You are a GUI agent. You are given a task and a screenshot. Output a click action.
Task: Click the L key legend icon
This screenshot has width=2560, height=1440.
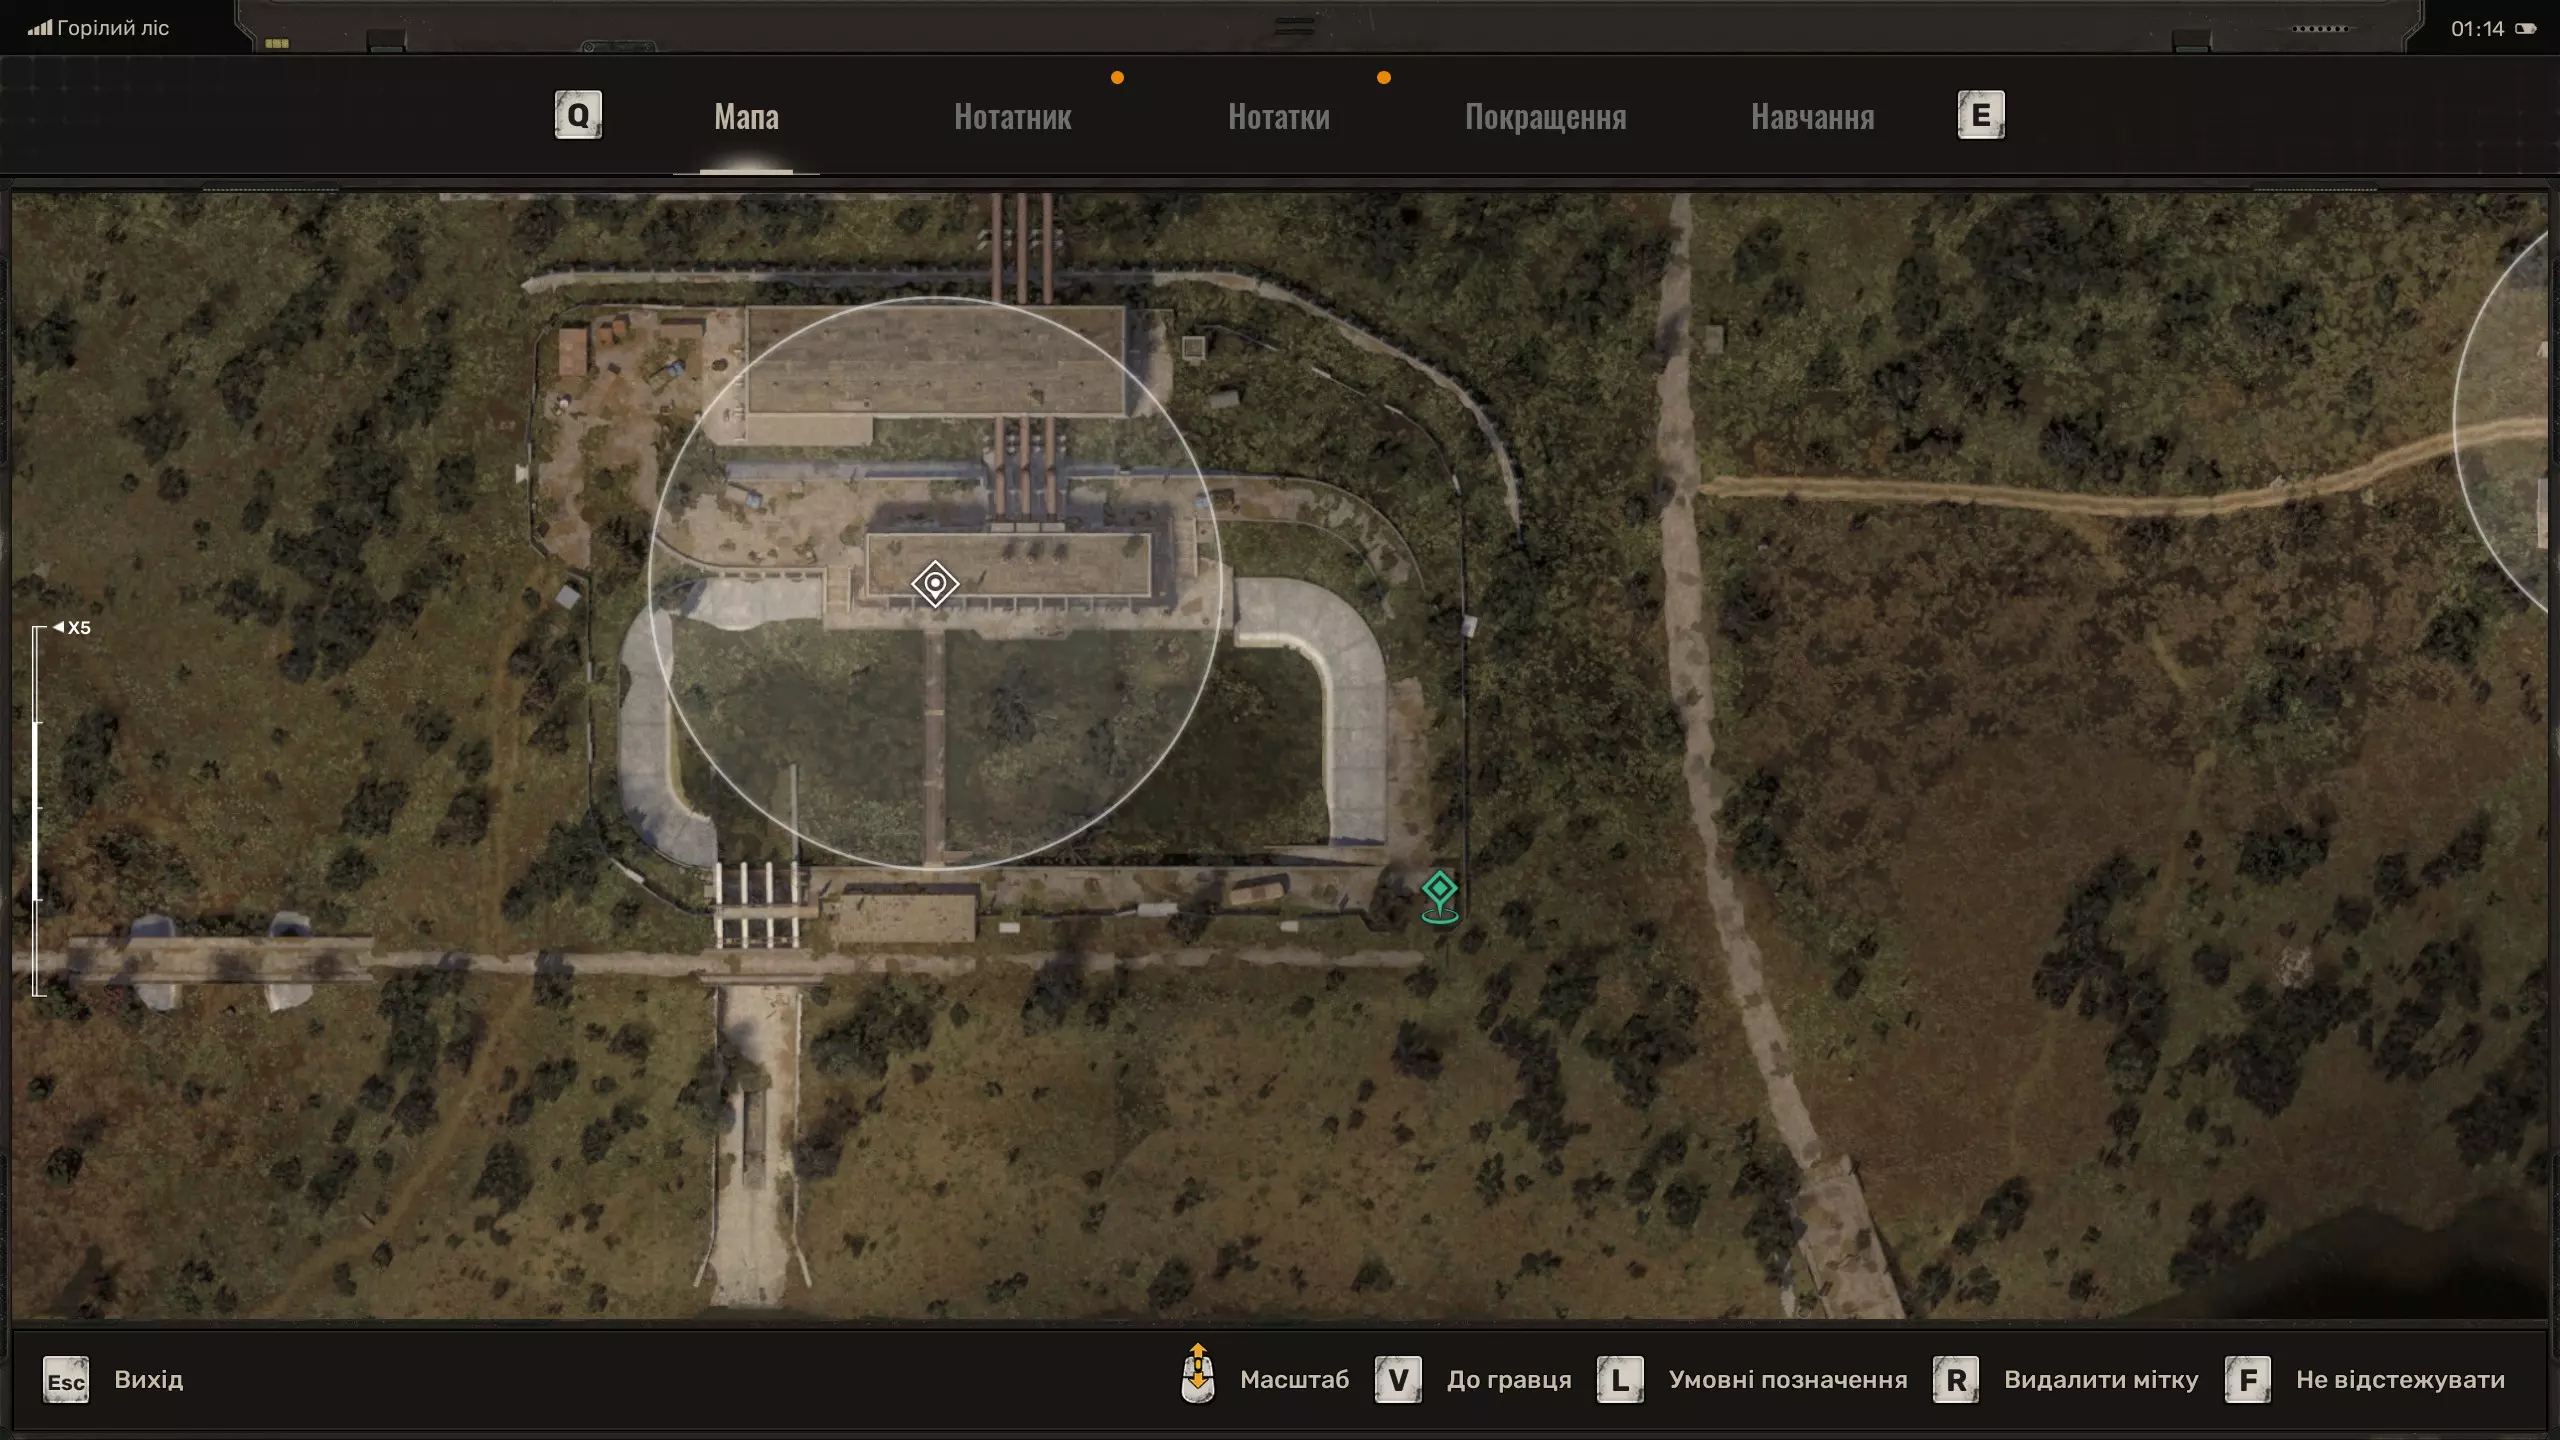[x=1620, y=1380]
